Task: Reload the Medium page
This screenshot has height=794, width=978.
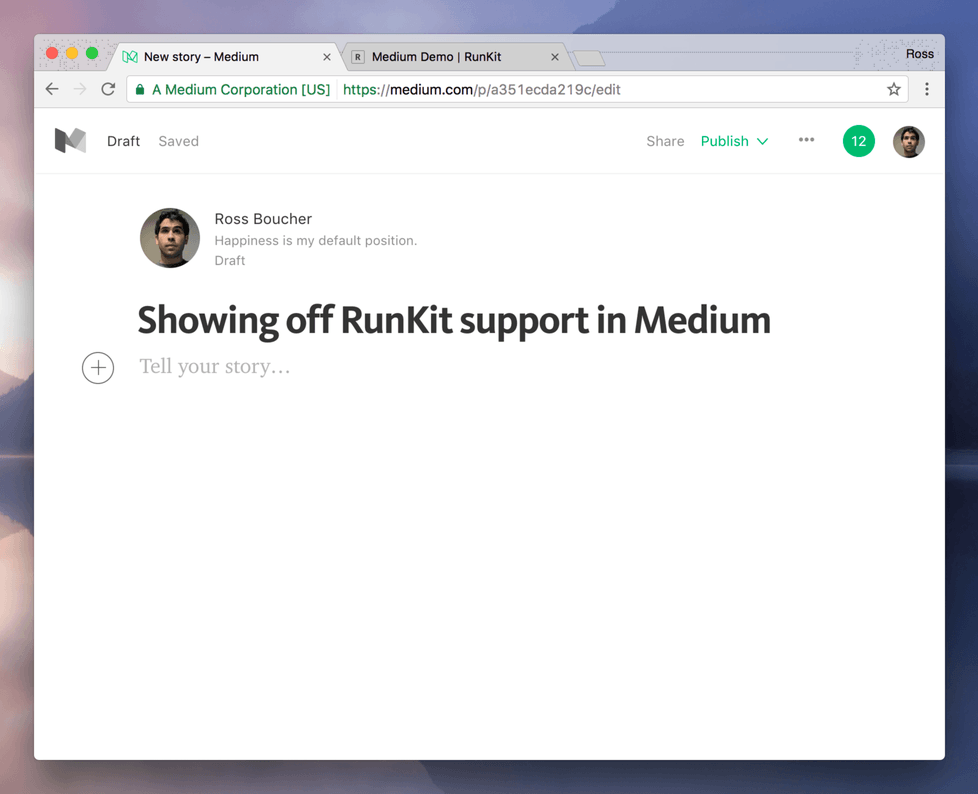Action: [109, 89]
